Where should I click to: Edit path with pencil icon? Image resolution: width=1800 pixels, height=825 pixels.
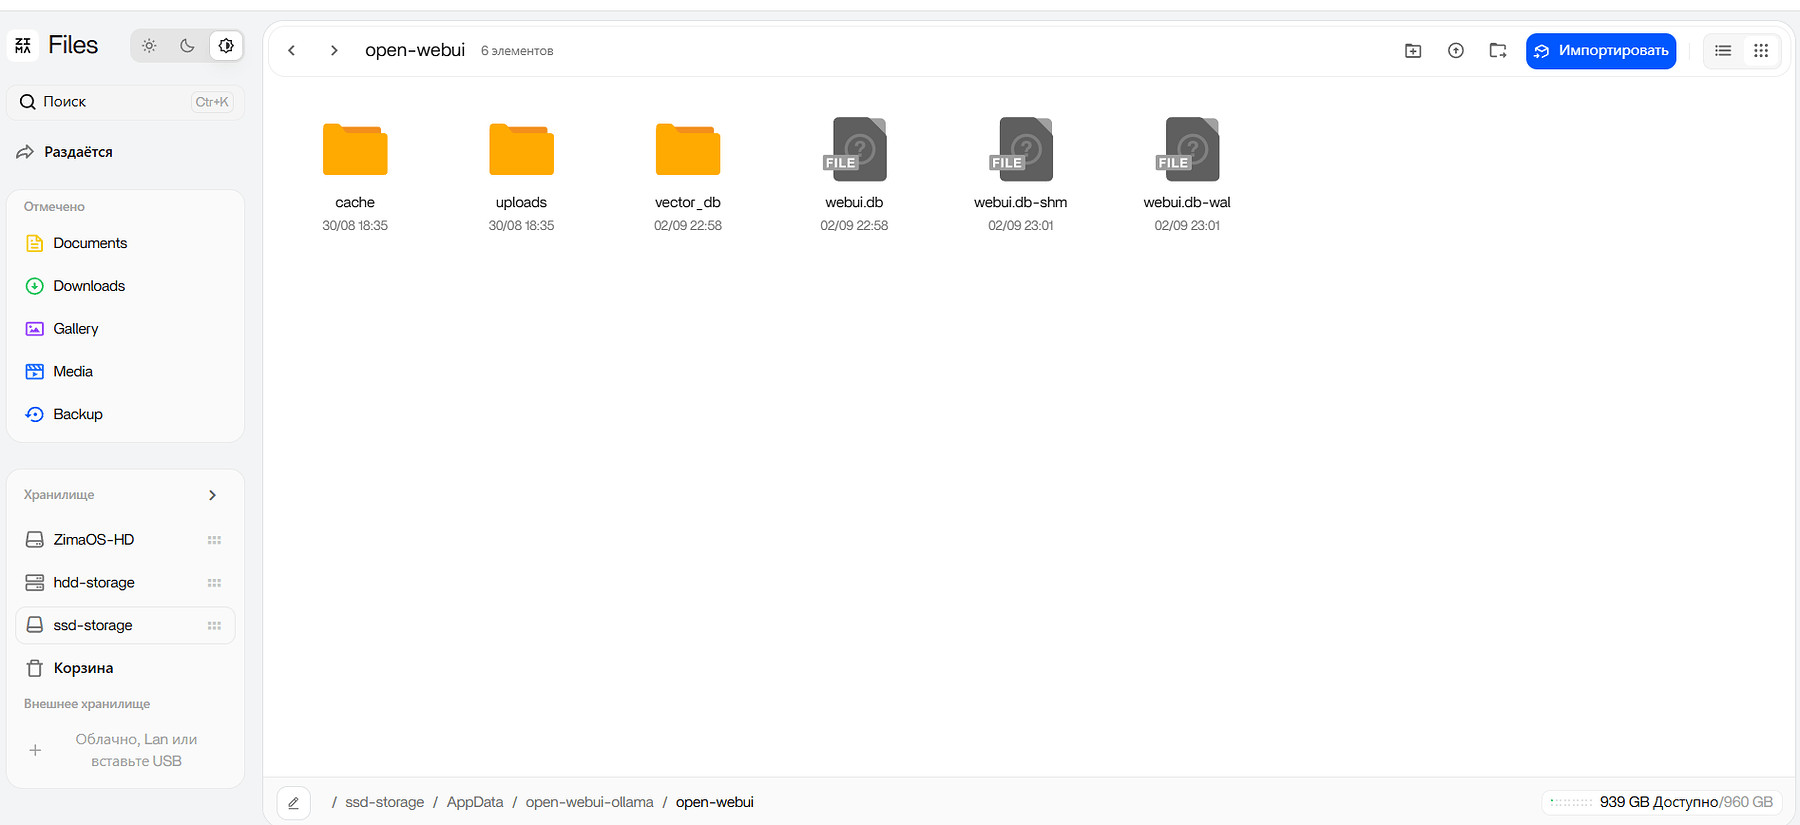294,803
